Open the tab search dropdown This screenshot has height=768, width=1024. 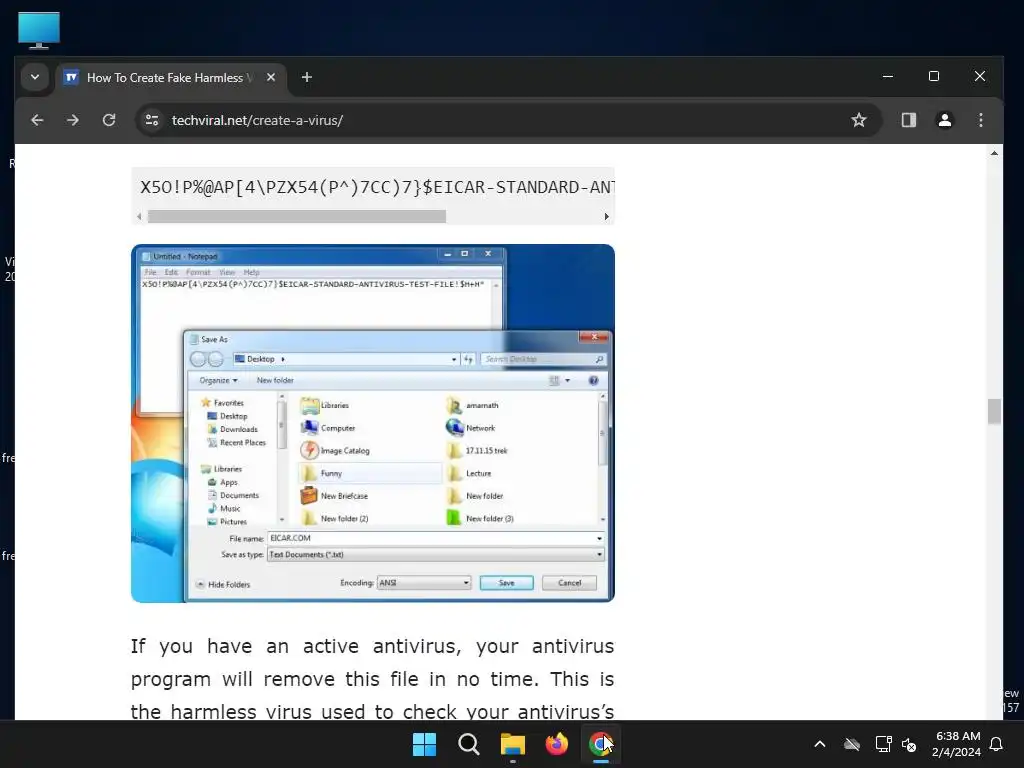point(35,77)
